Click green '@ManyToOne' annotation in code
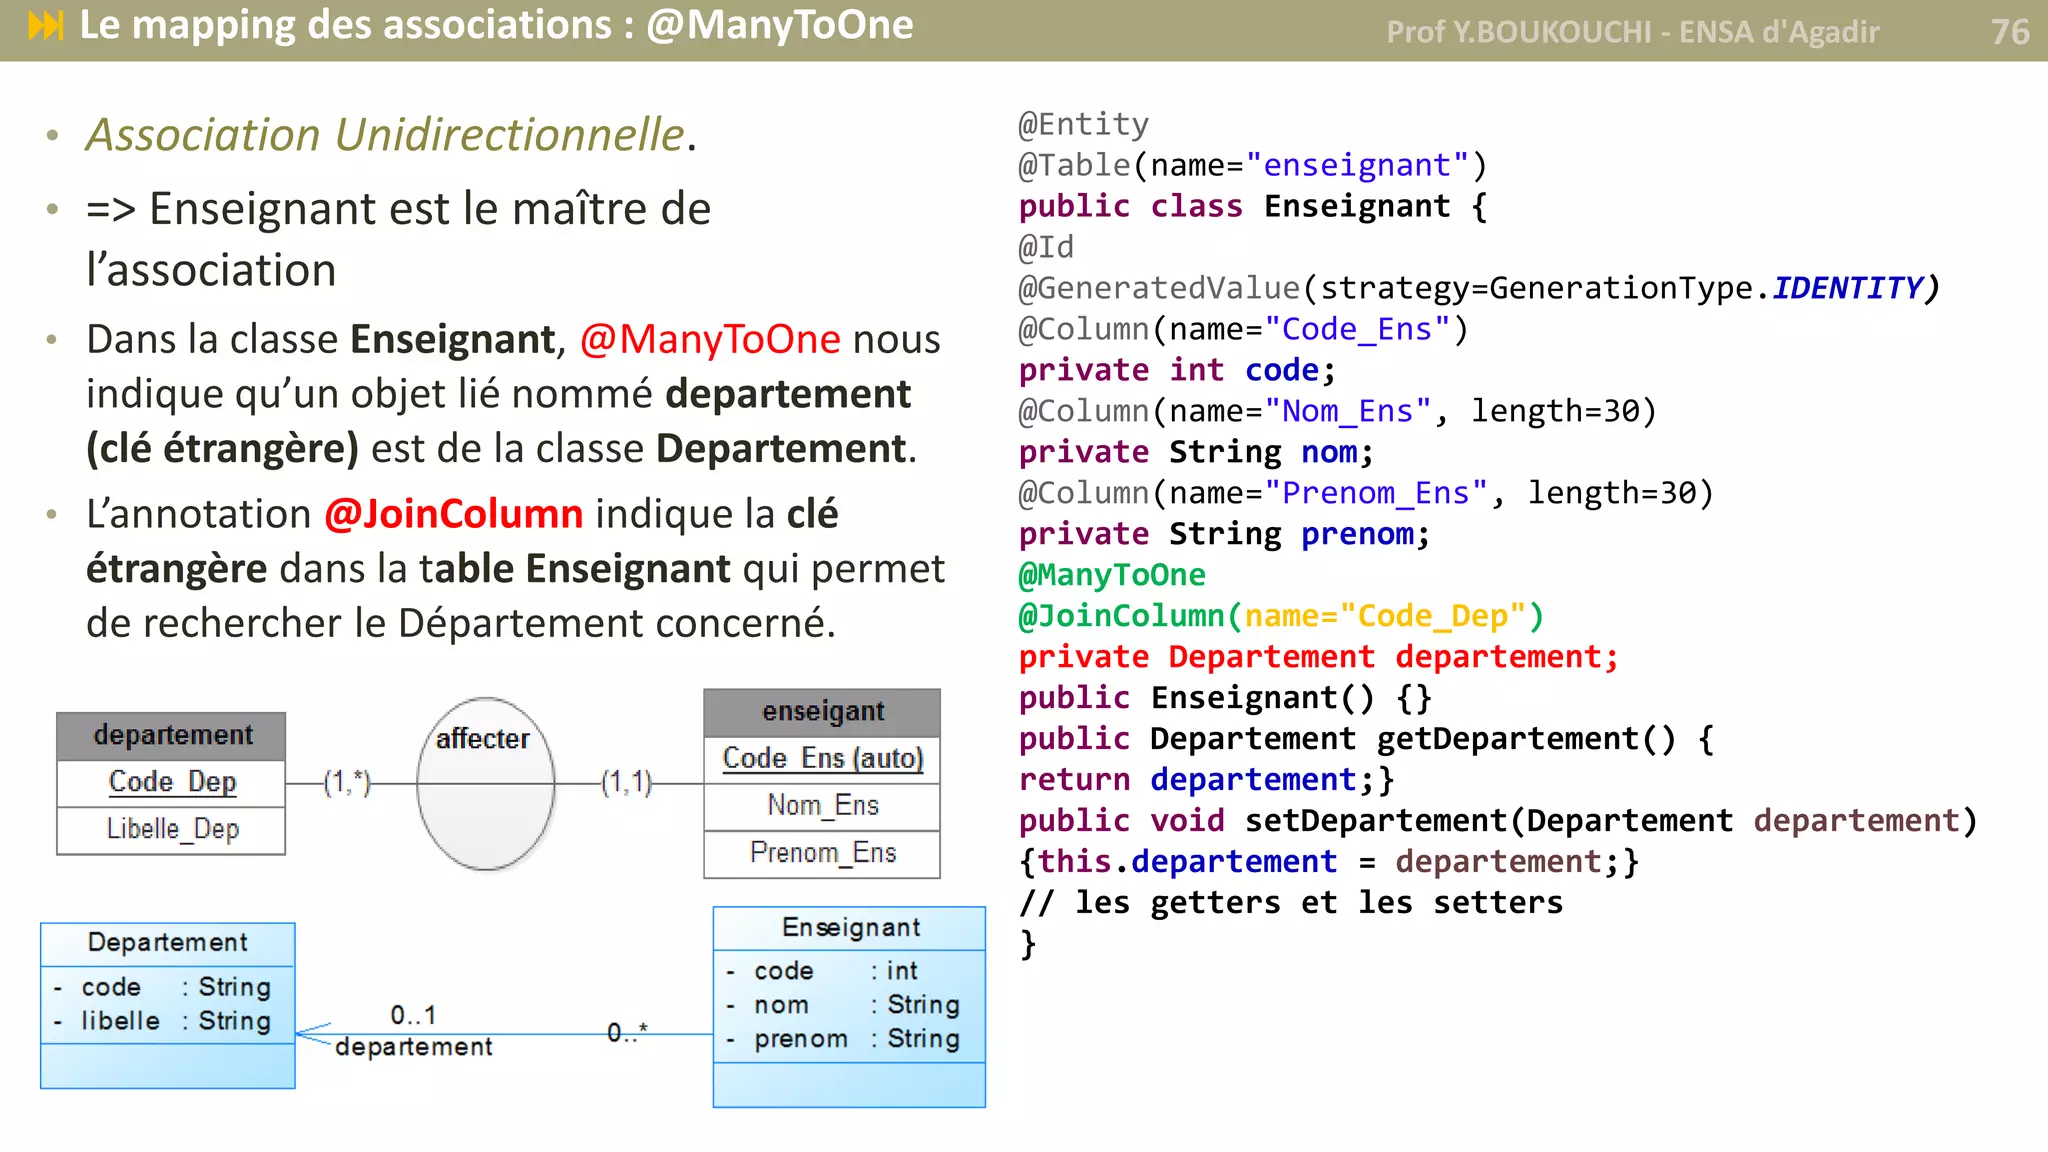Viewport: 2048px width, 1152px height. (x=1112, y=576)
